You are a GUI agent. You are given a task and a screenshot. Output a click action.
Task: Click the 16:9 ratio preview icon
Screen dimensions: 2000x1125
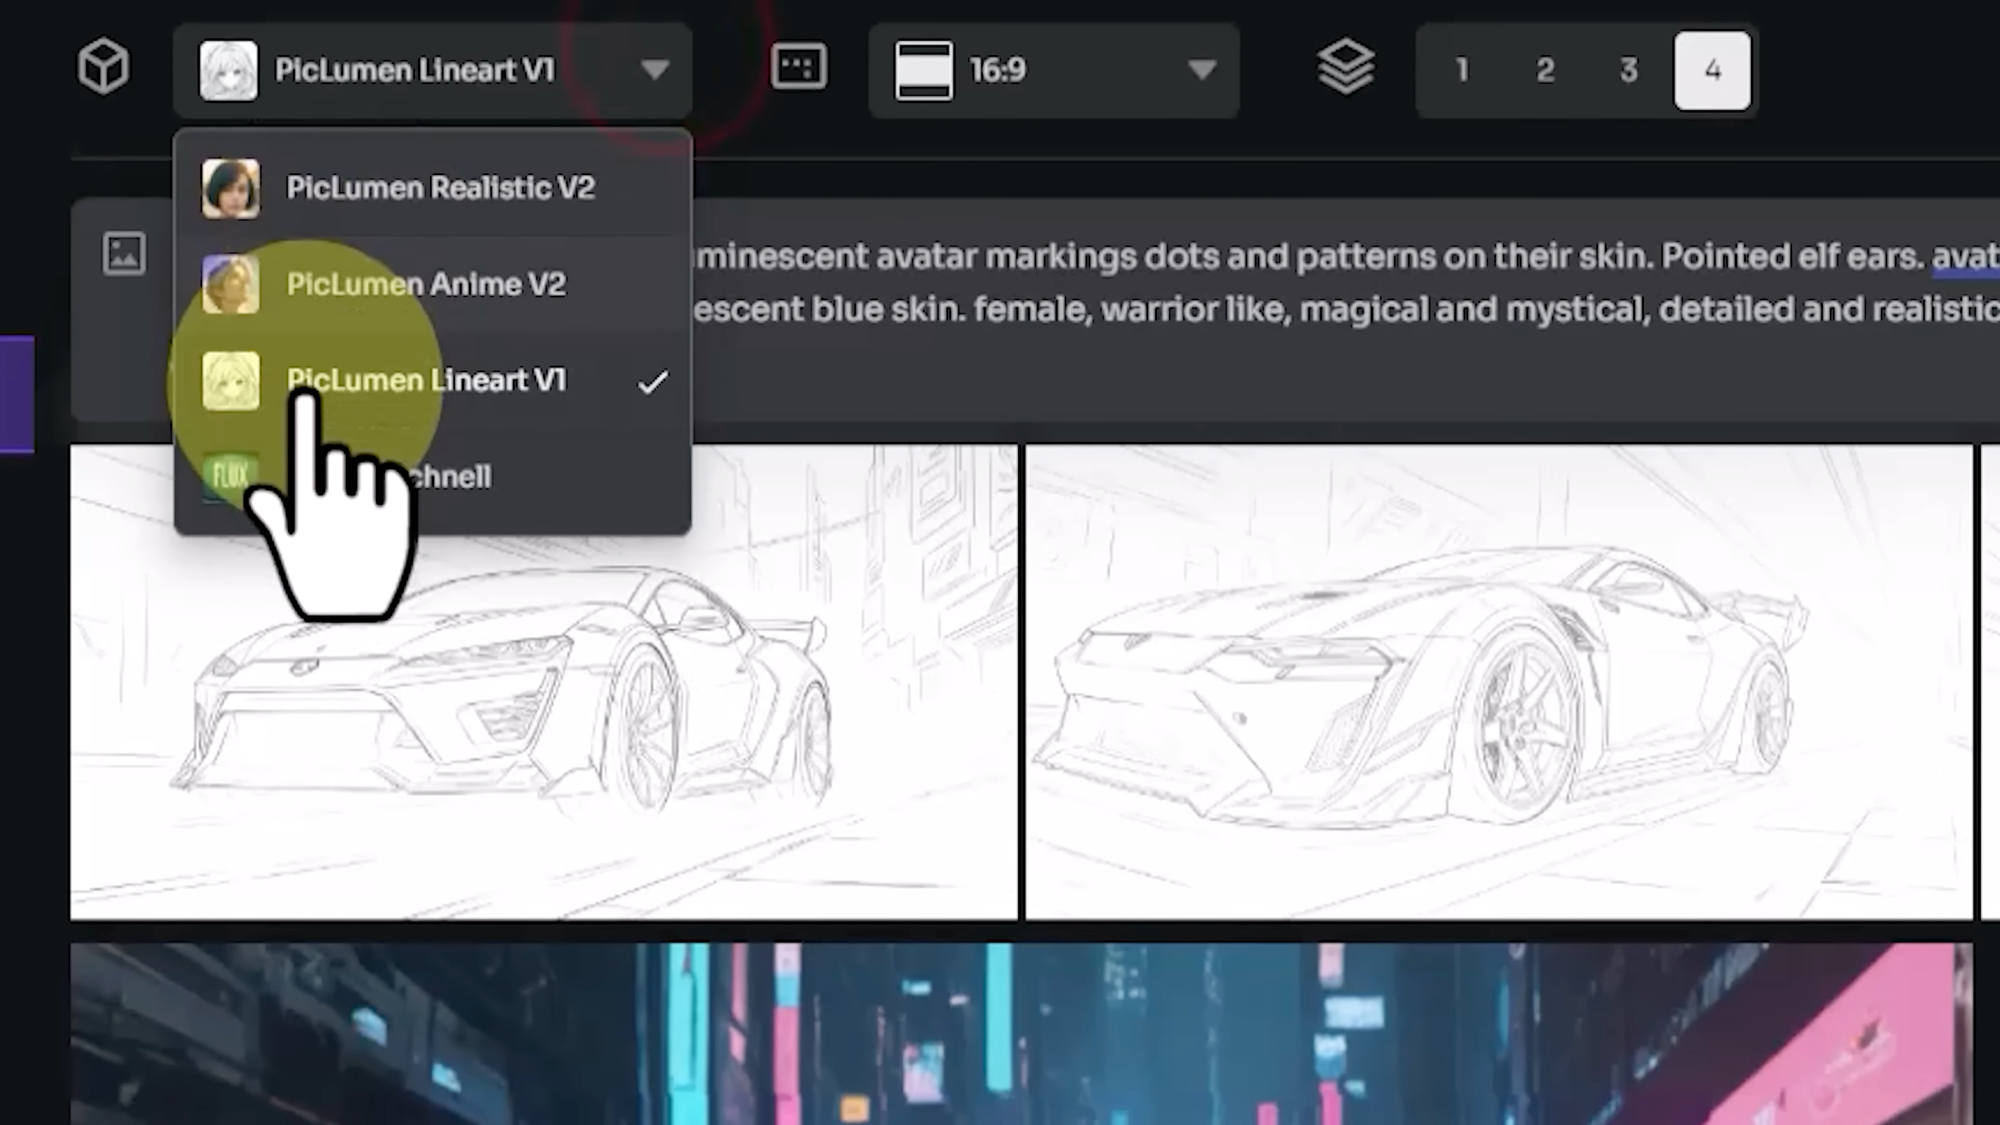coord(924,70)
